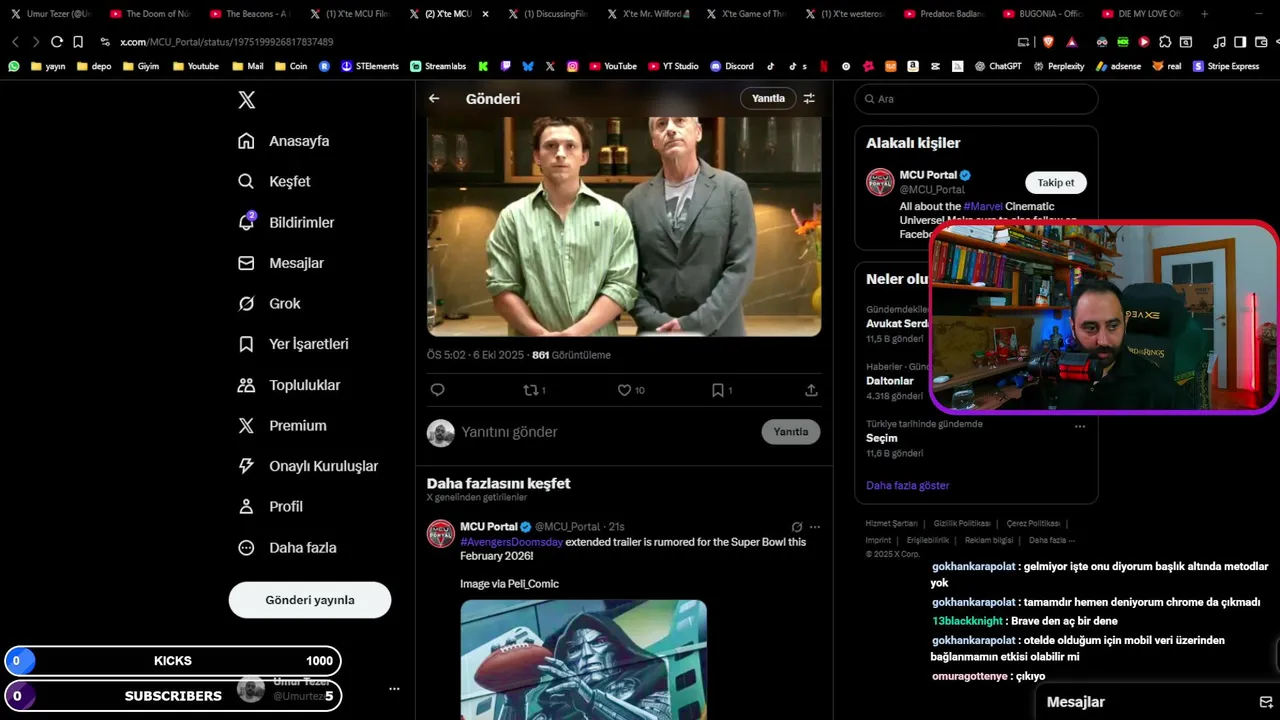
Task: Open more options for Seçim trend
Action: click(x=1079, y=426)
